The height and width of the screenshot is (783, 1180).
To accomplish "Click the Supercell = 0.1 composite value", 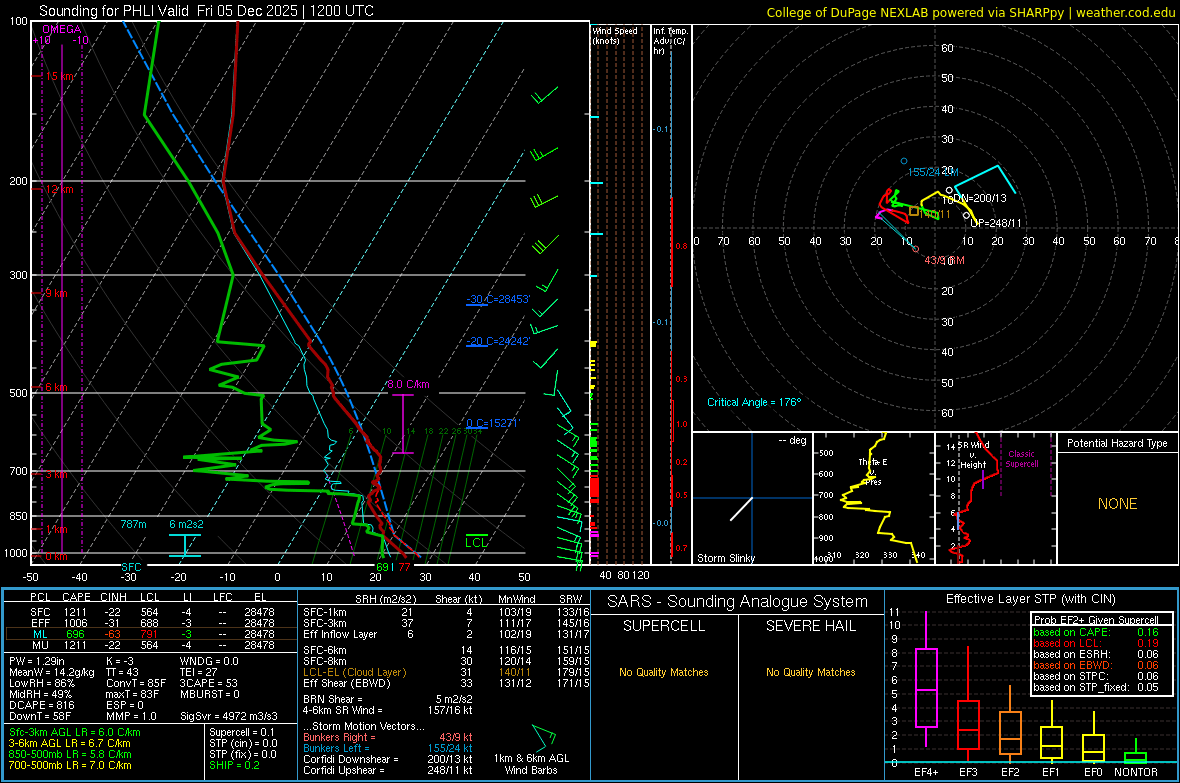I will (x=242, y=732).
